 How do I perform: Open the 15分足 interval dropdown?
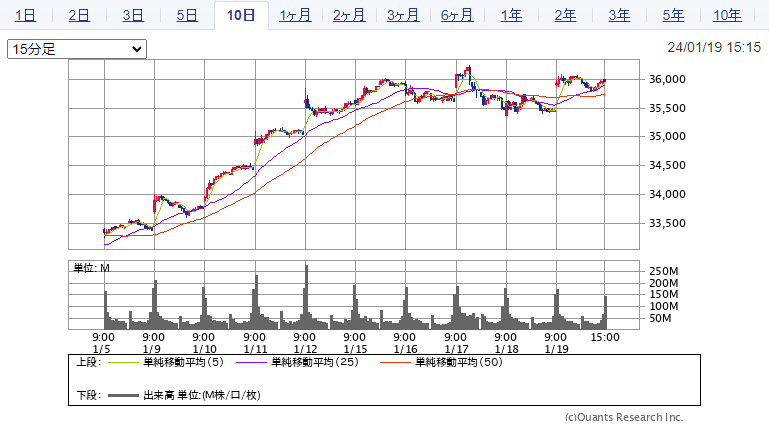pyautogui.click(x=77, y=49)
